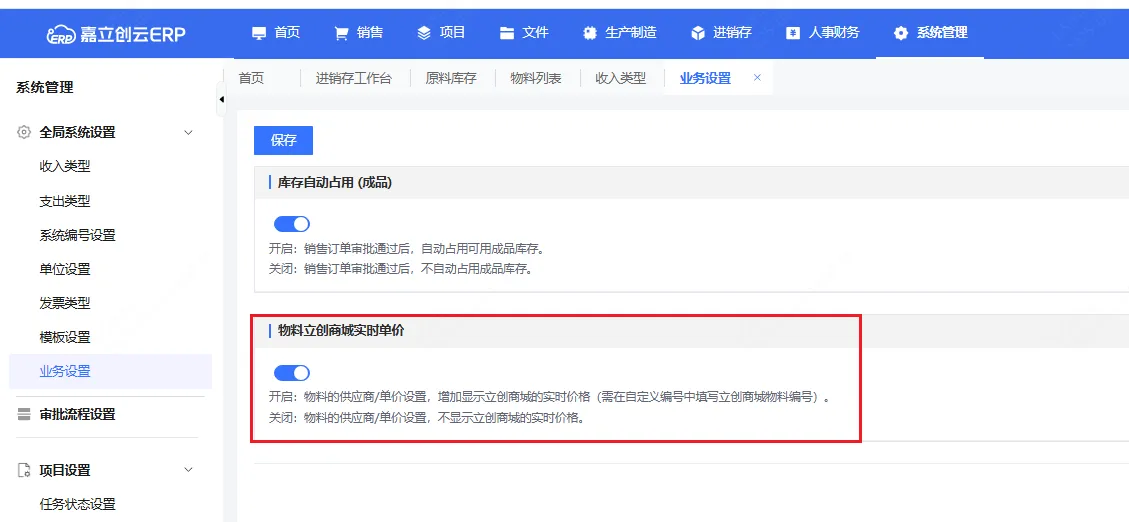Image resolution: width=1129 pixels, height=522 pixels.
Task: Click the 嘉立创云ERP cloud logo icon
Action: (x=61, y=34)
